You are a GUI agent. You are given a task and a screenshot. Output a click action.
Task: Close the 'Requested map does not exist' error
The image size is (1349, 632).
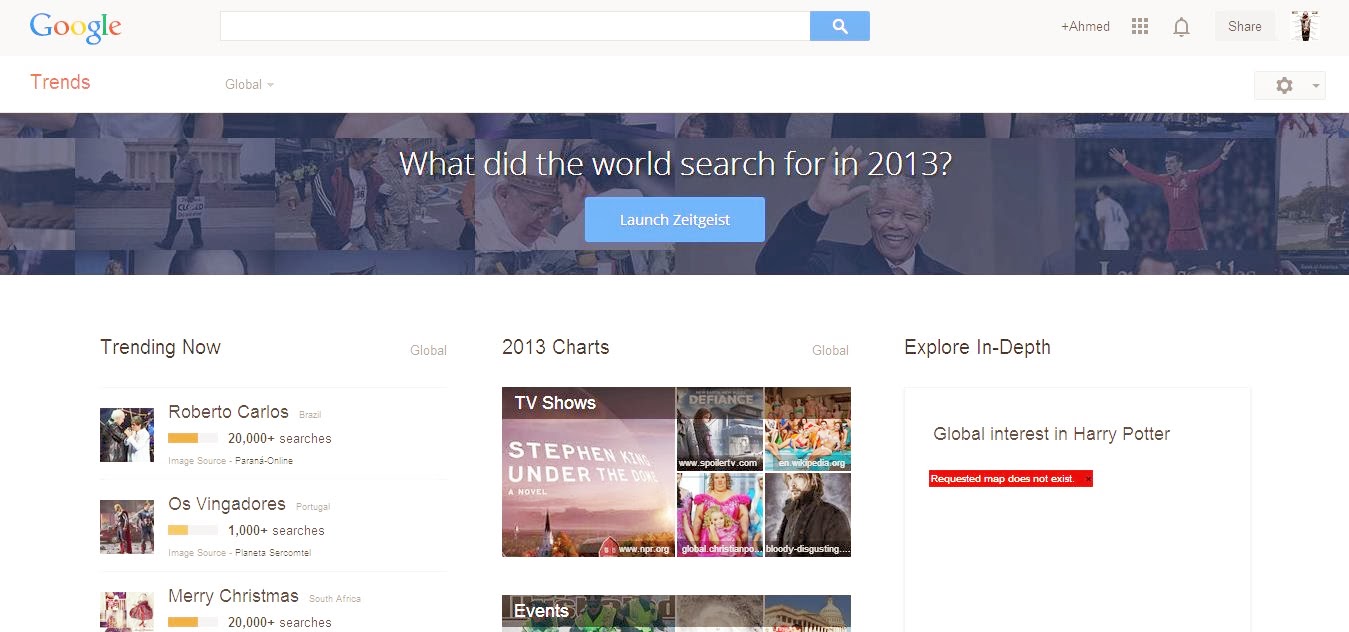[1088, 480]
